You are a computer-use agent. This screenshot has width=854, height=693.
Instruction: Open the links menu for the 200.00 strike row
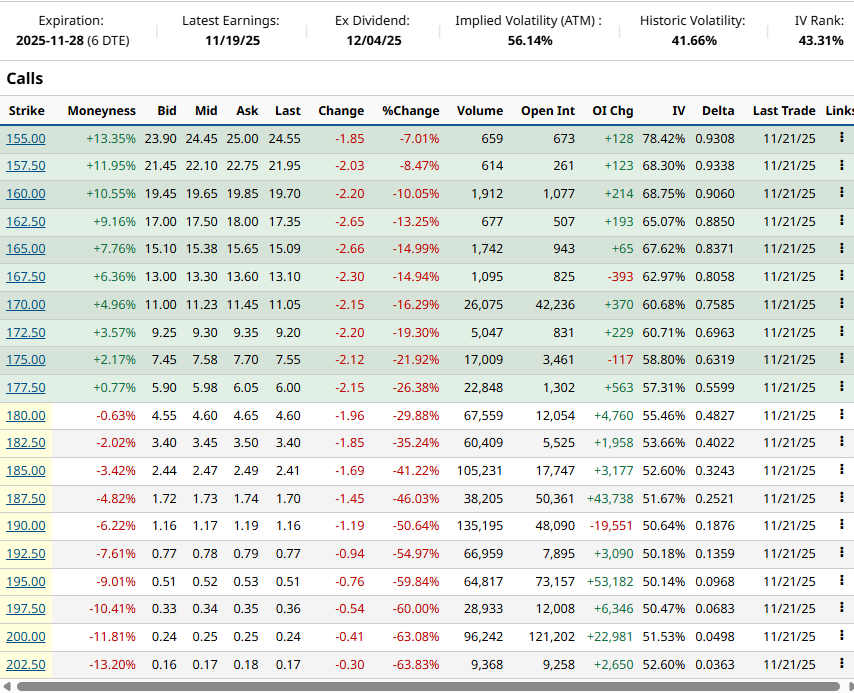(x=841, y=635)
